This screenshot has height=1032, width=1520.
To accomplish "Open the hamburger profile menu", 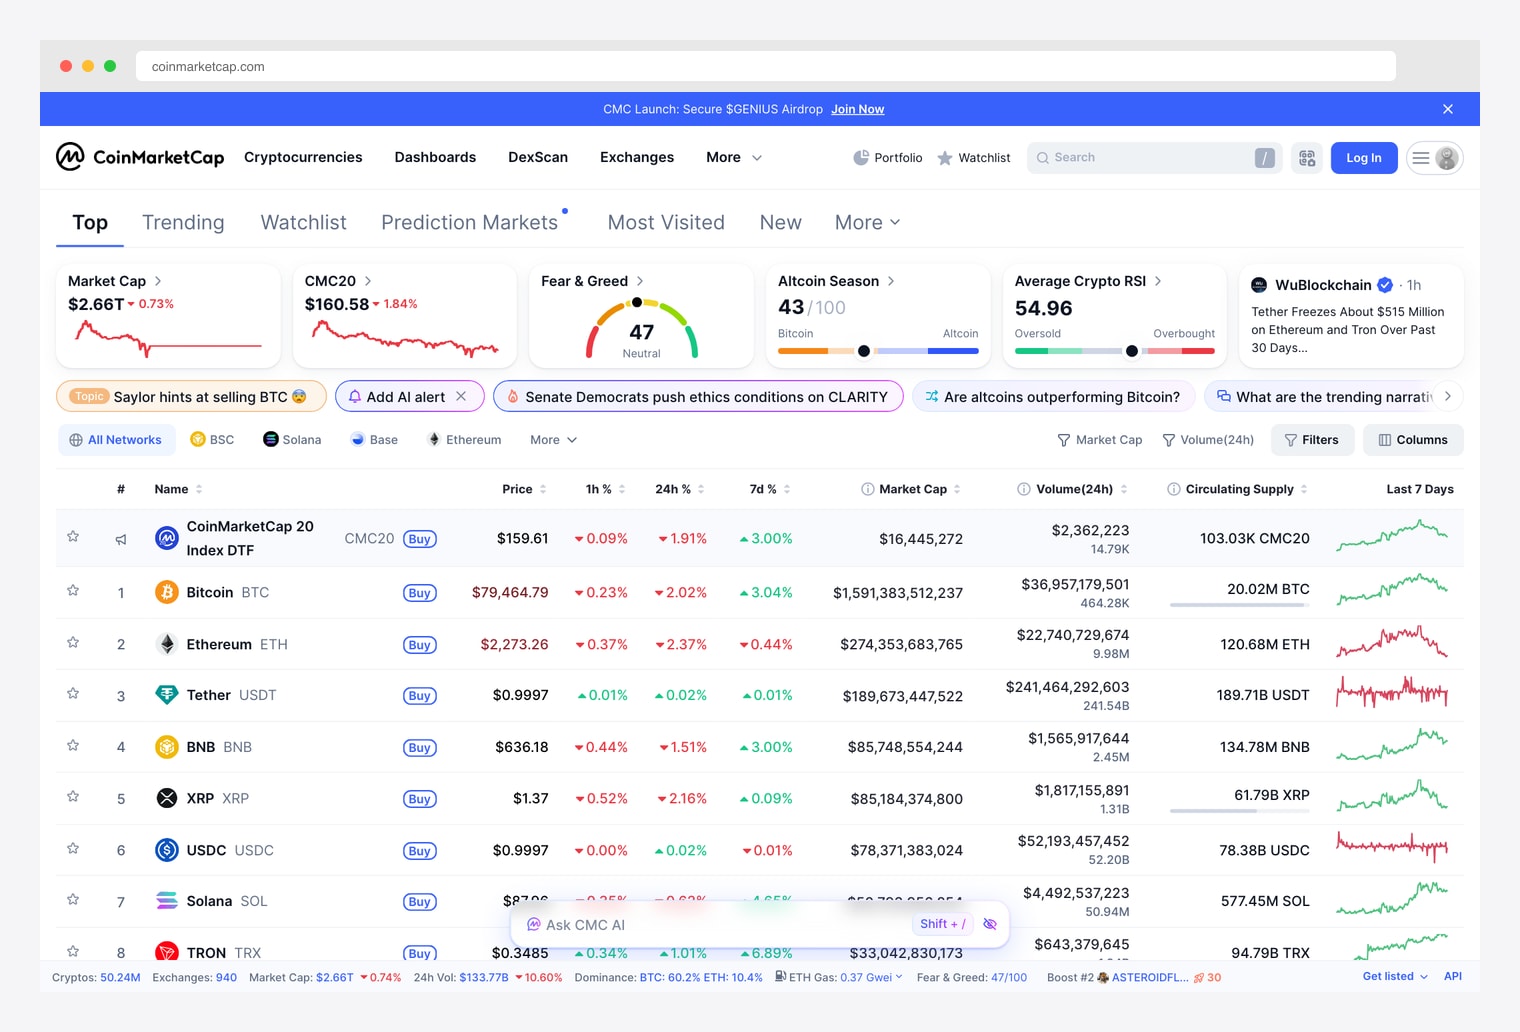I will tap(1435, 158).
